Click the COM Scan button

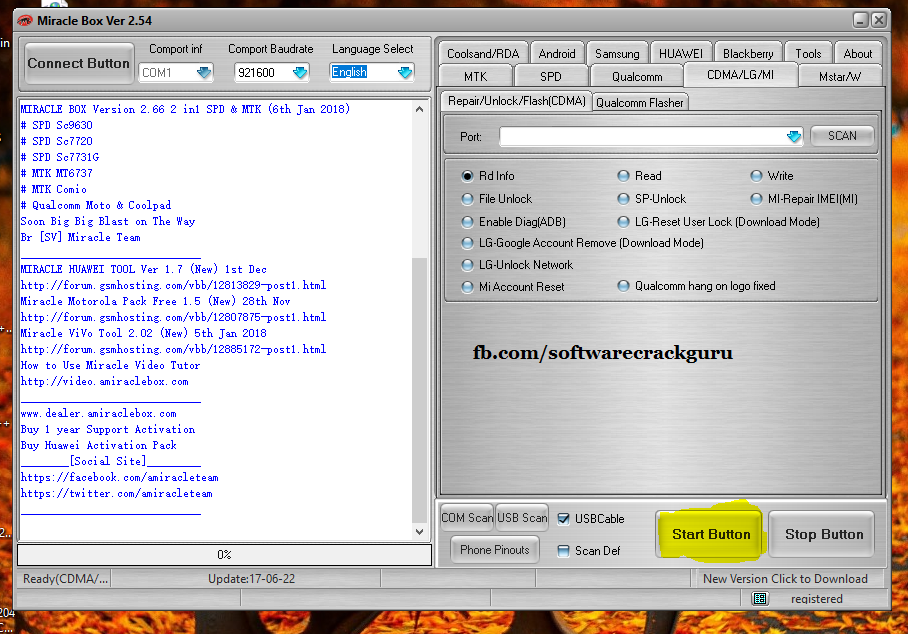pos(467,518)
